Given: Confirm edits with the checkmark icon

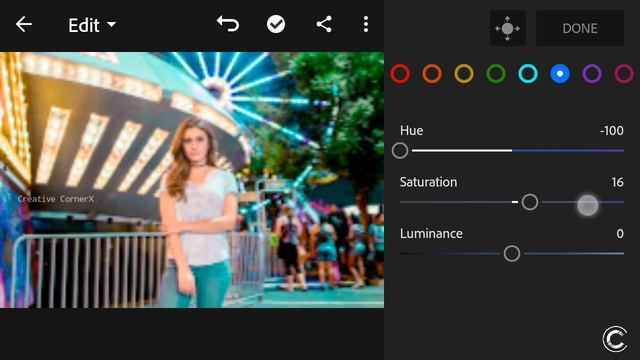Looking at the screenshot, I should point(276,24).
